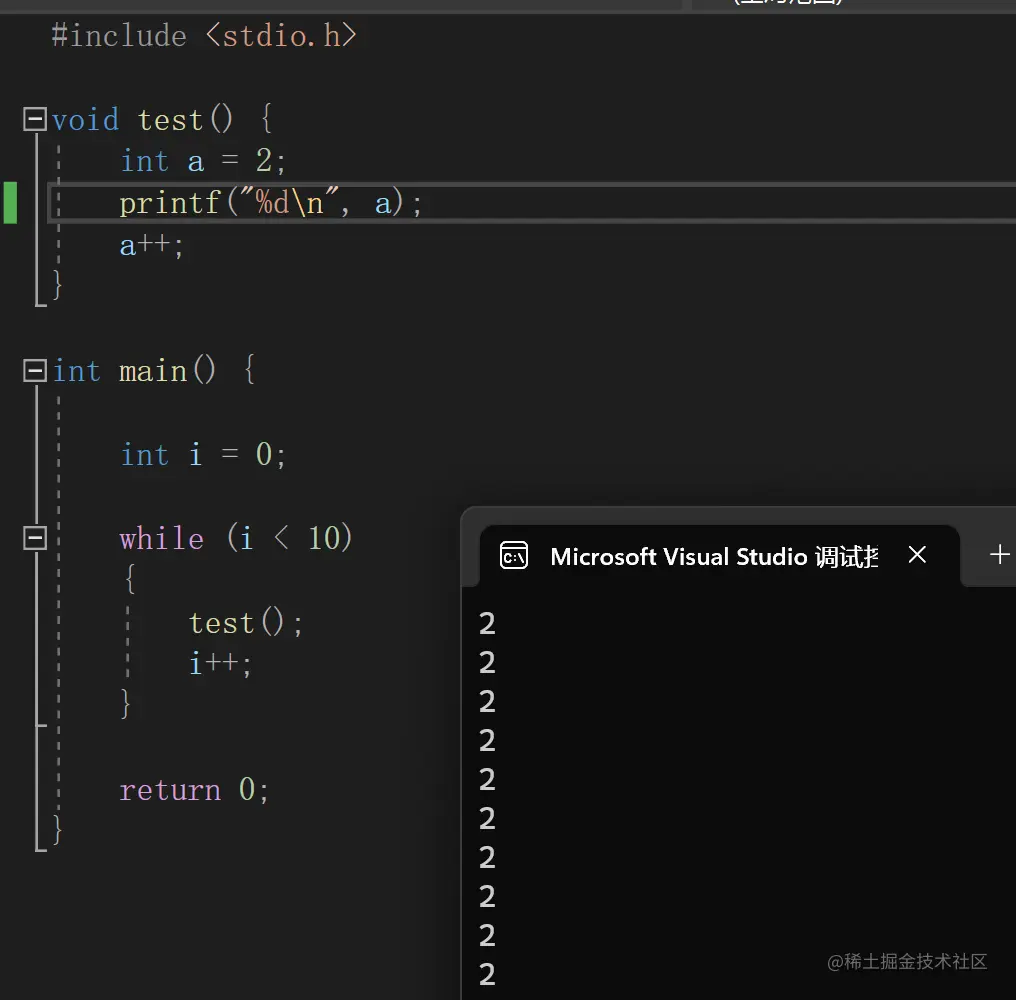Click the 'int i = 0;' declaration
This screenshot has width=1016, height=1000.
203,454
